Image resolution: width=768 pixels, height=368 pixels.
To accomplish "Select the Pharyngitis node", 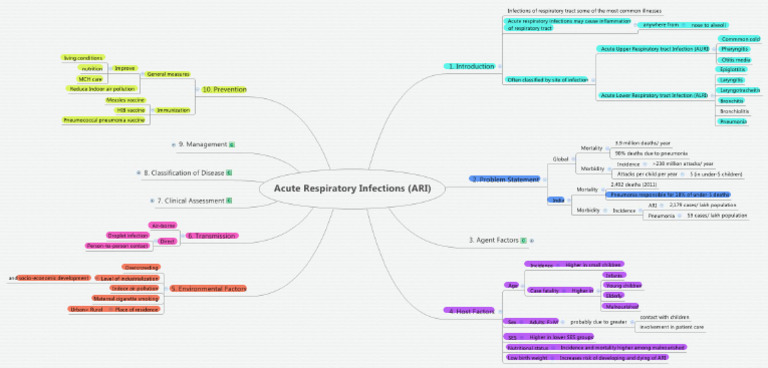I will (x=734, y=49).
